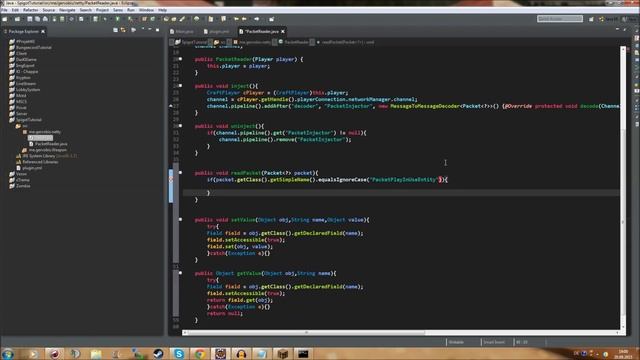Fold the inject() method
Image resolution: width=640 pixels, height=360 pixels.
[180, 86]
